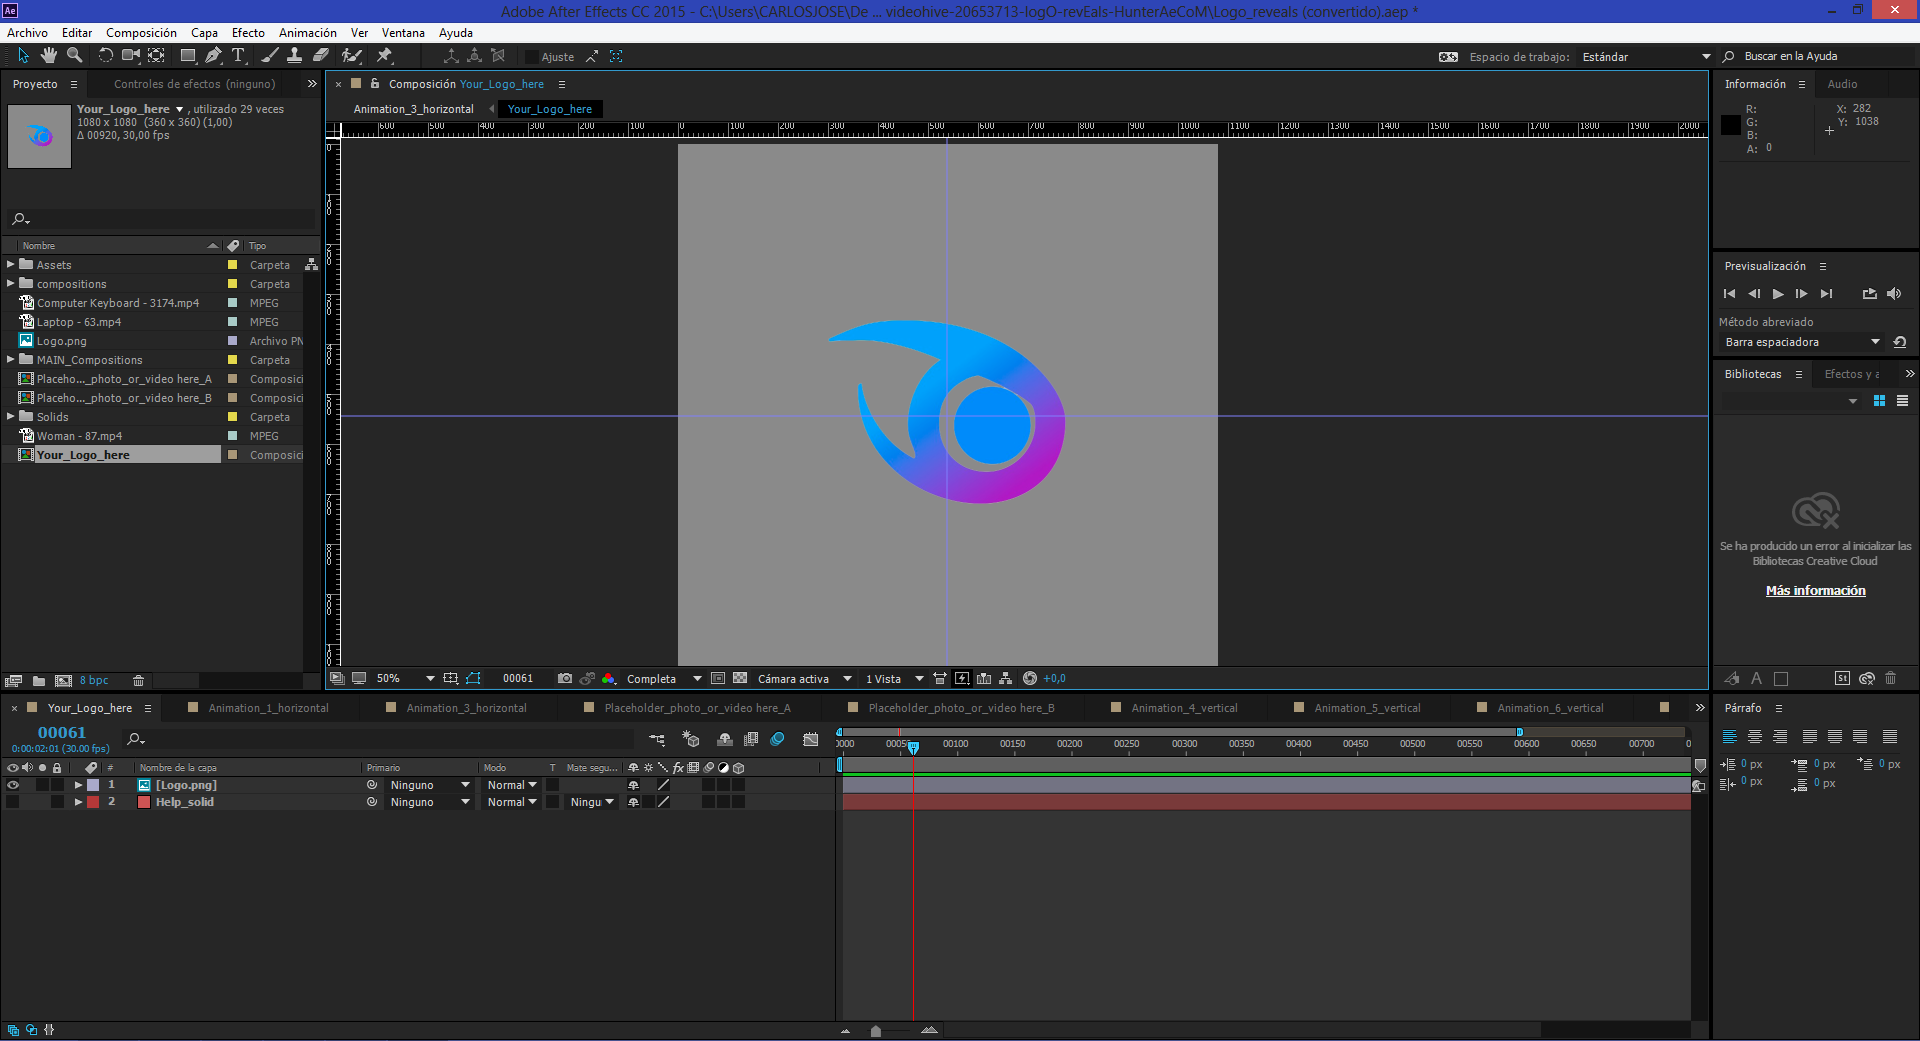Click the region of interest icon

tap(718, 678)
